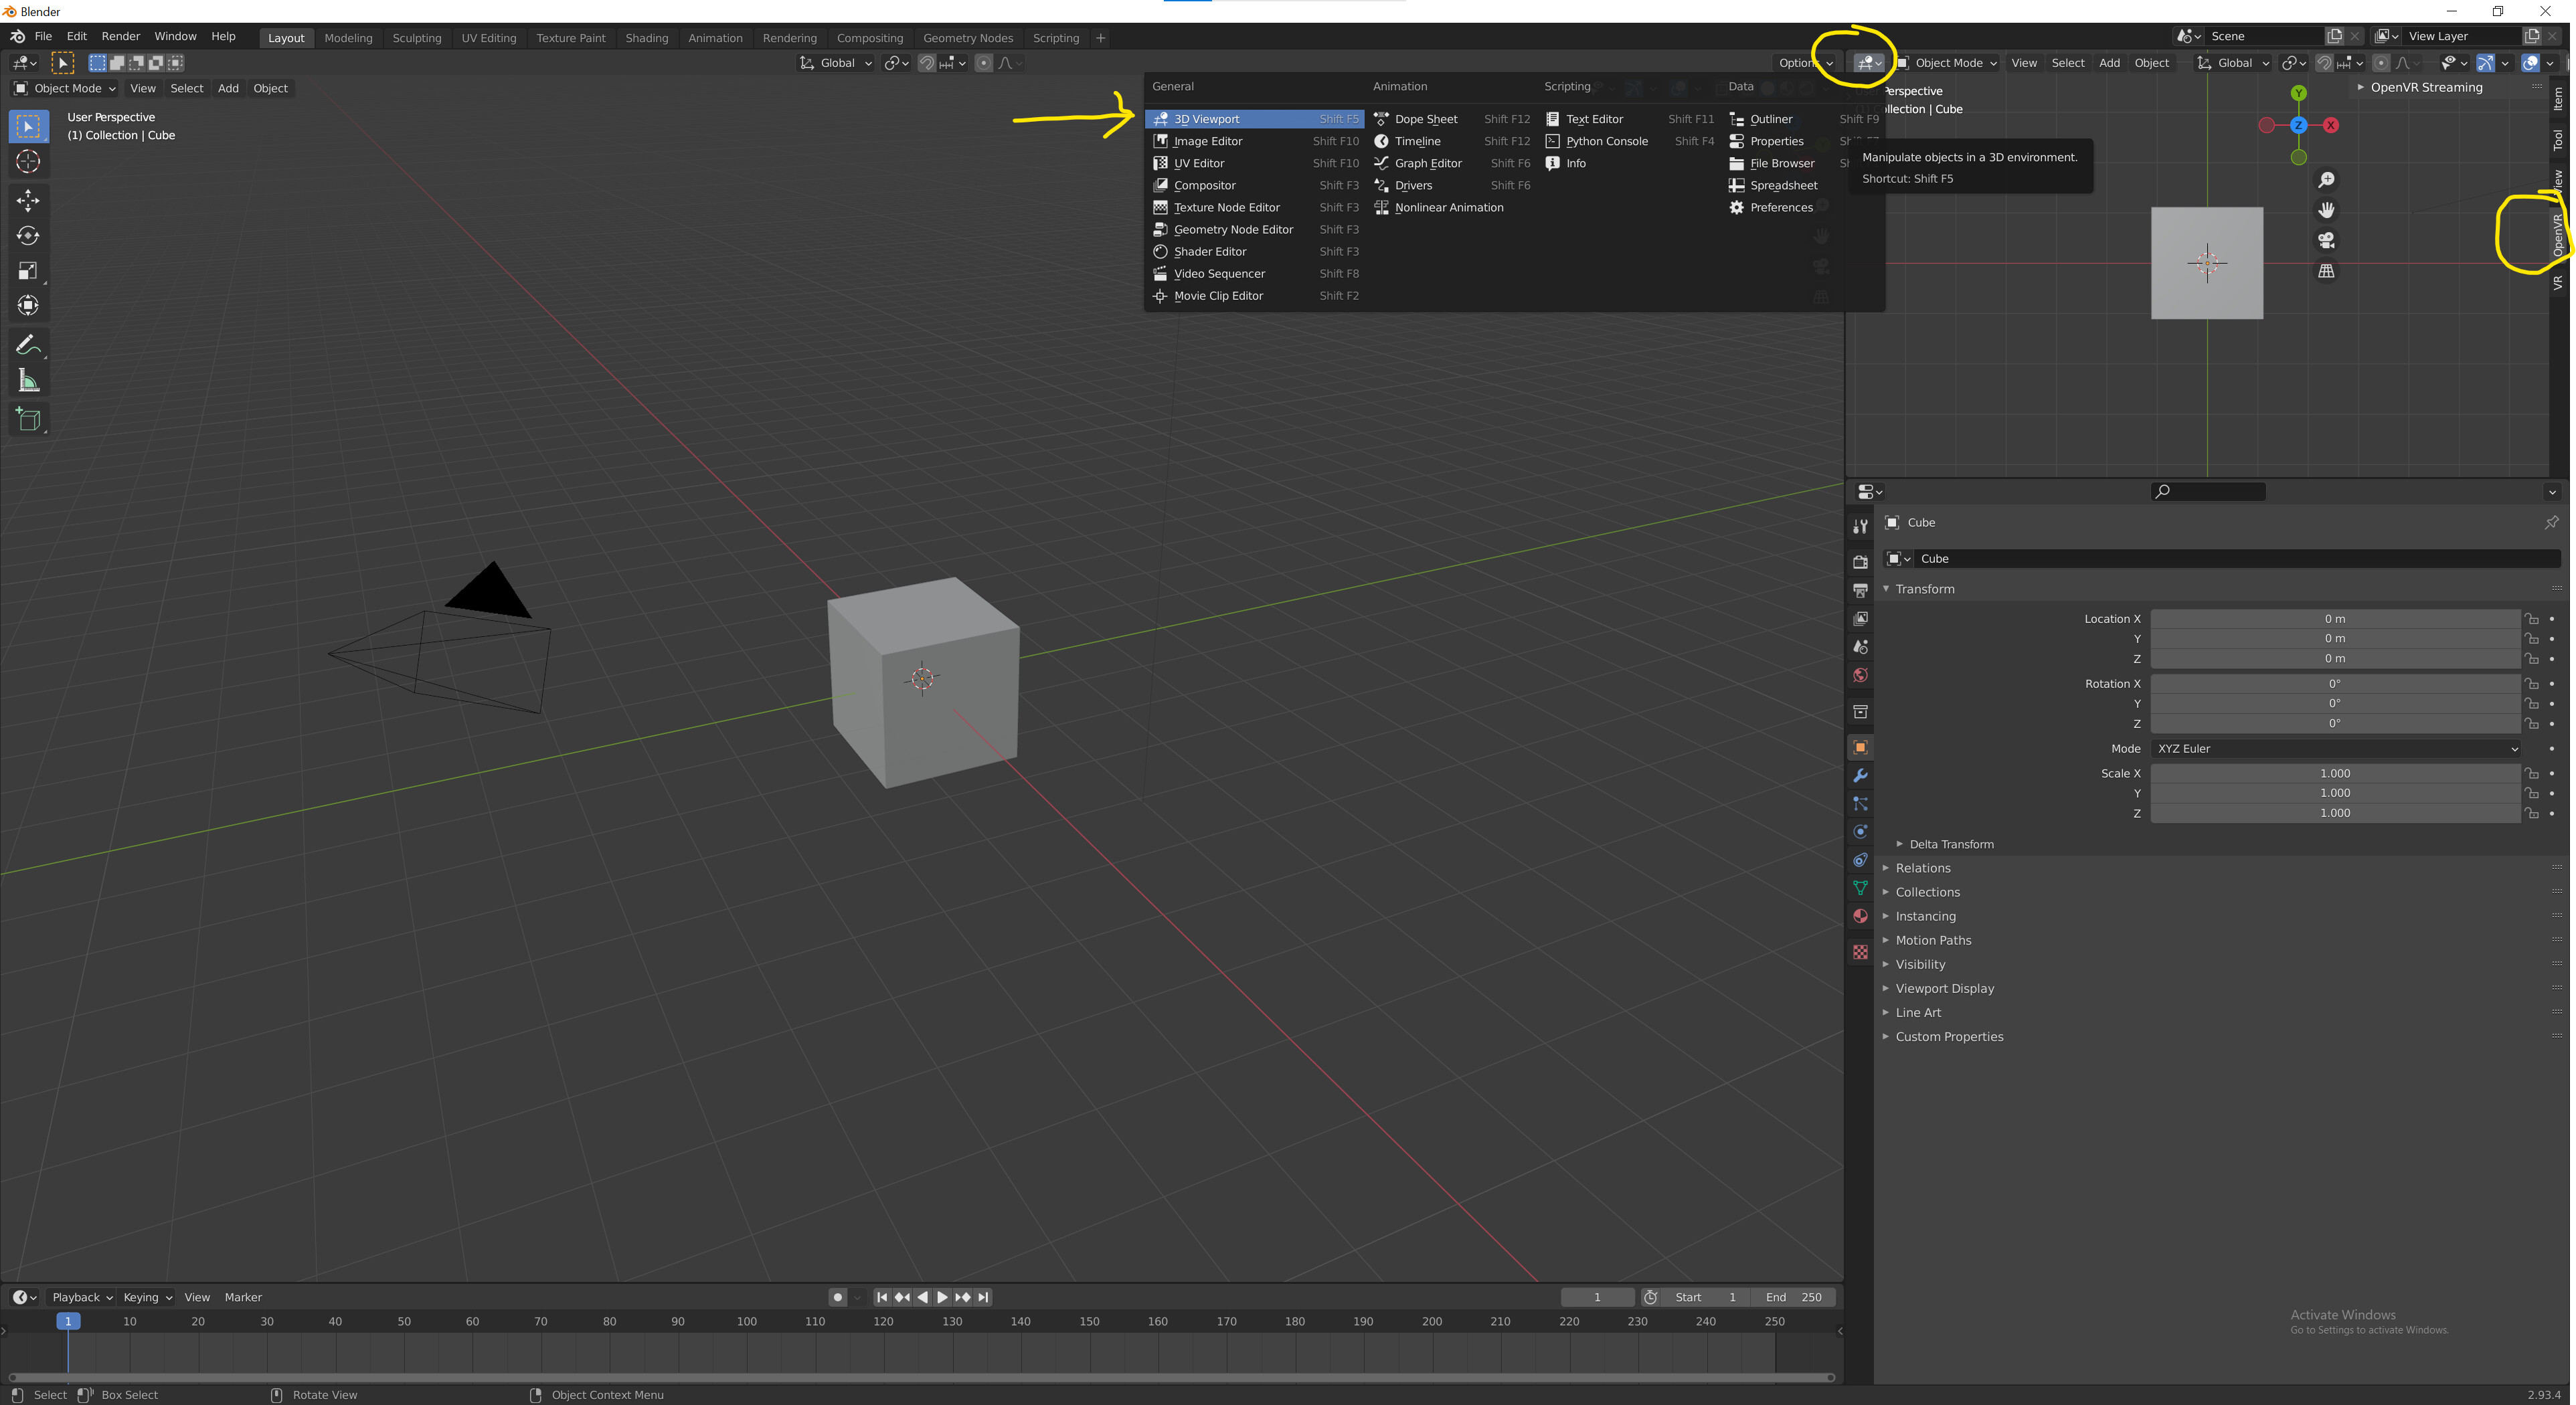
Task: Scrub the animation timeline frame input
Action: pyautogui.click(x=1595, y=1296)
